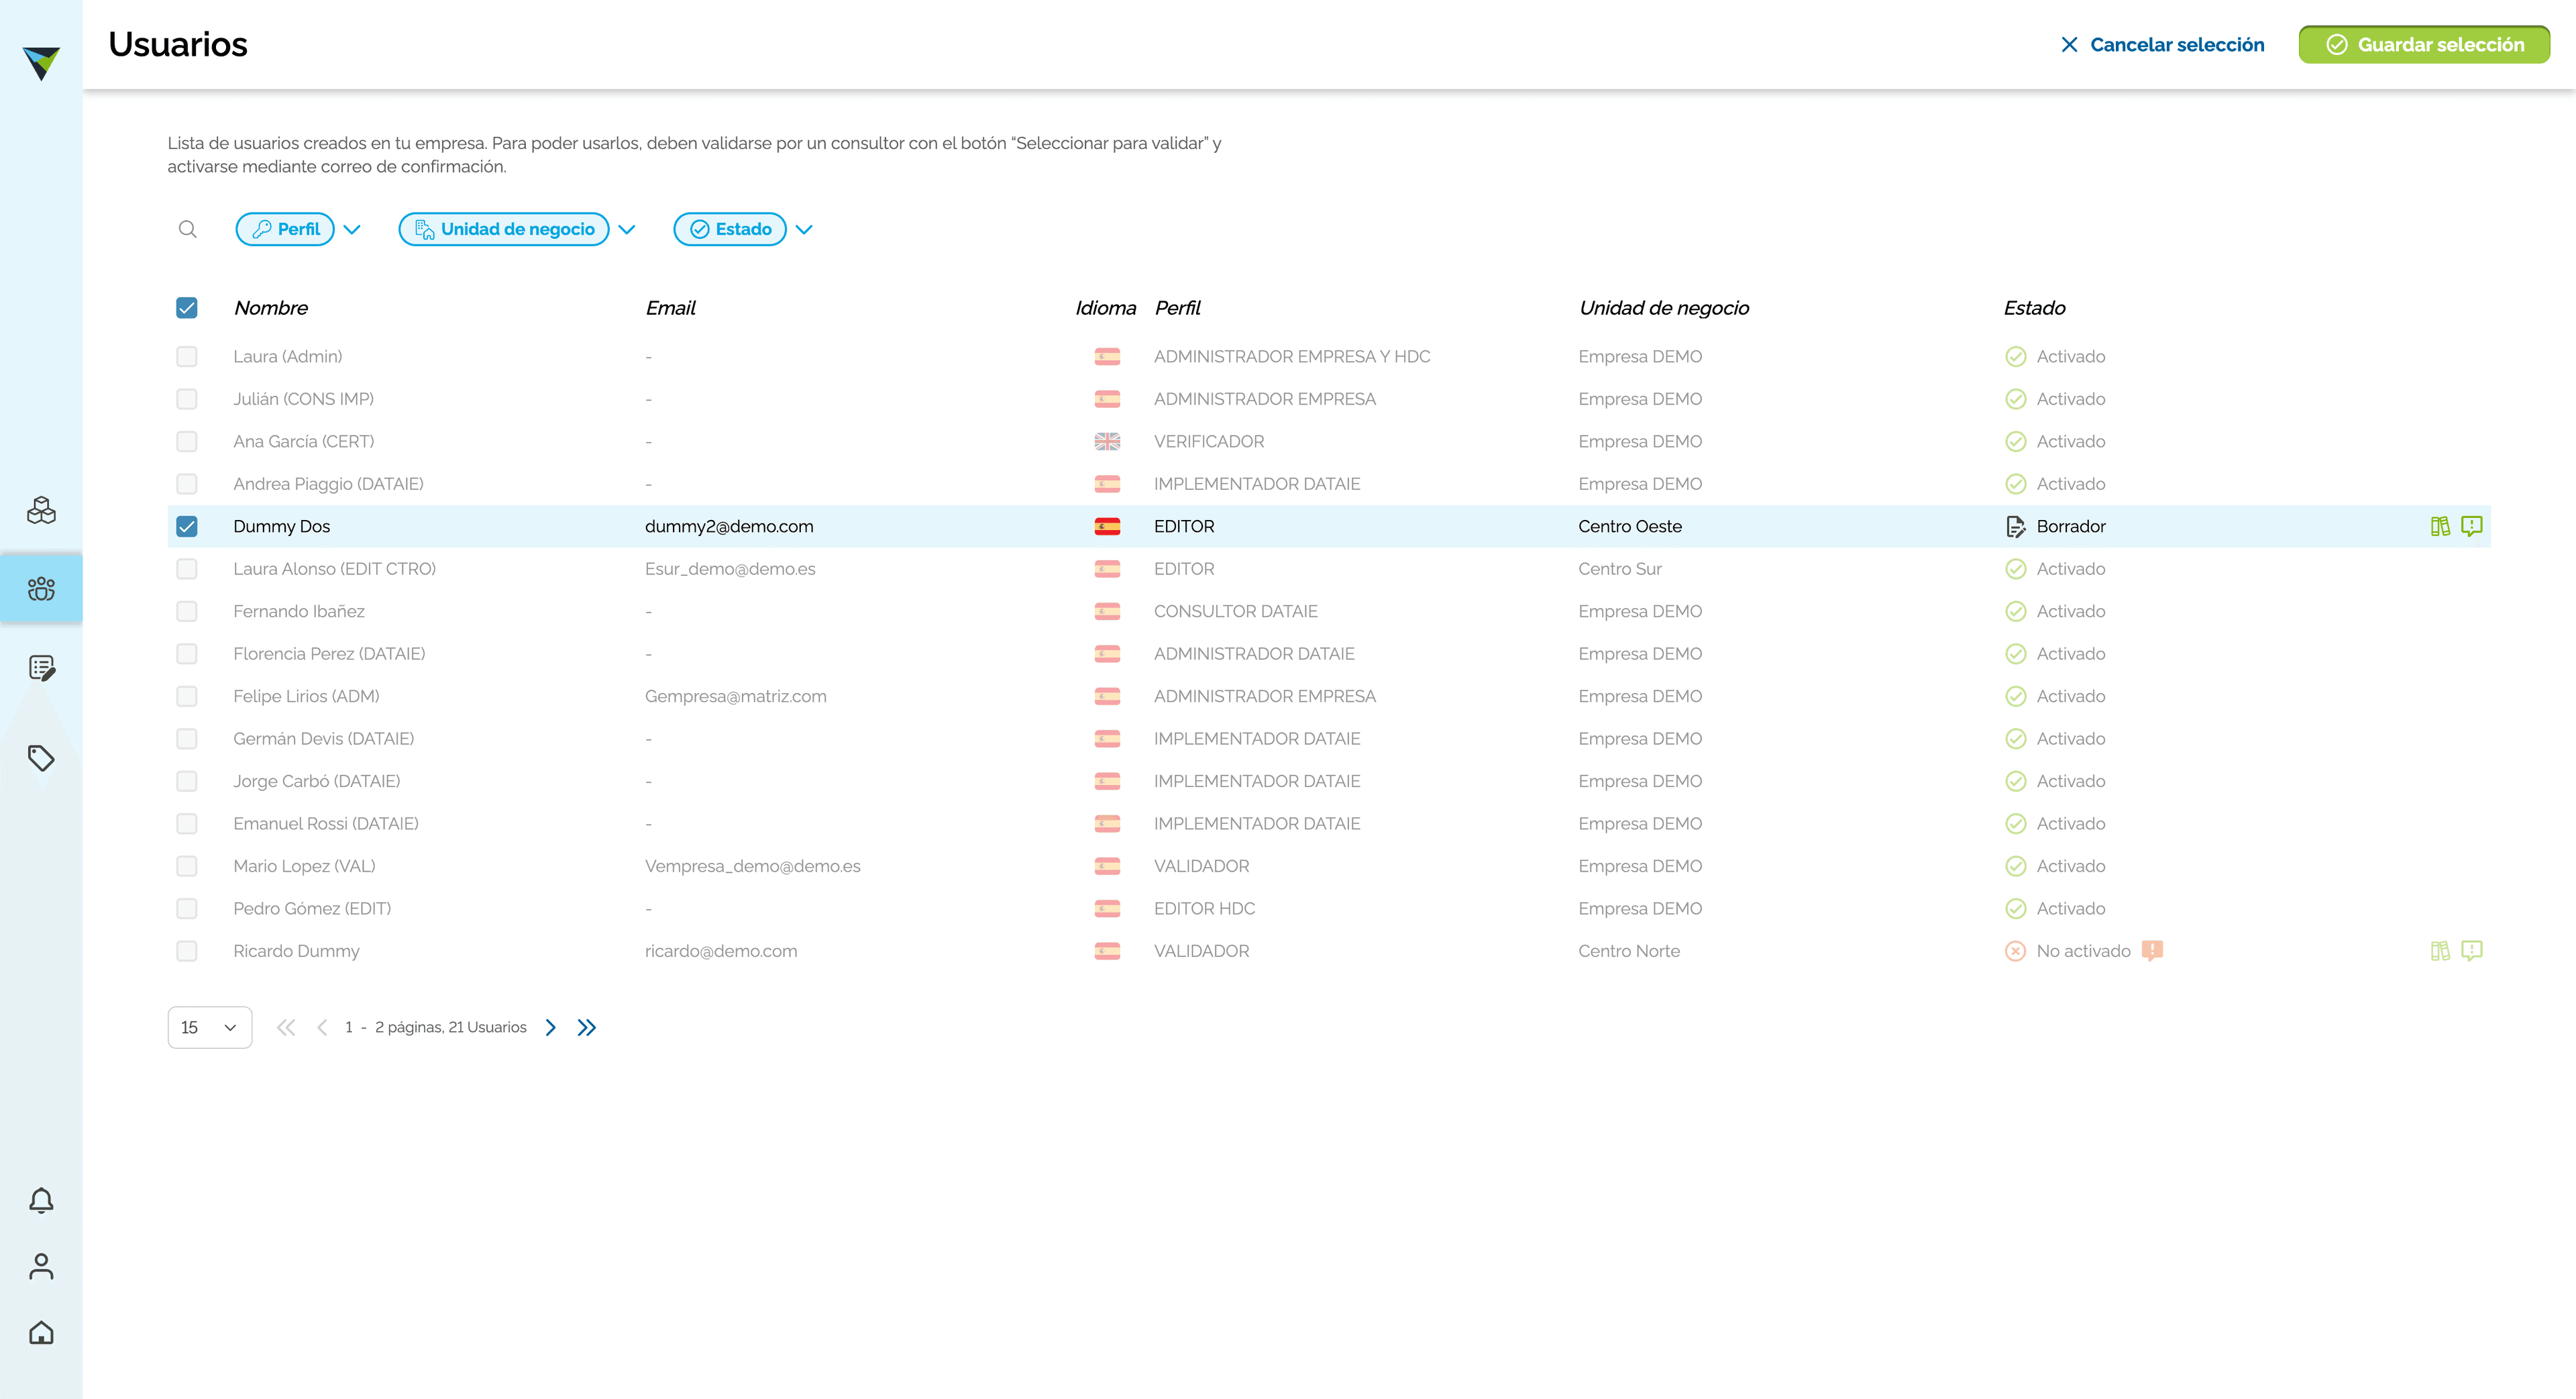
Task: Click the comment alert icon on Ricardo Dummy row
Action: click(2472, 951)
